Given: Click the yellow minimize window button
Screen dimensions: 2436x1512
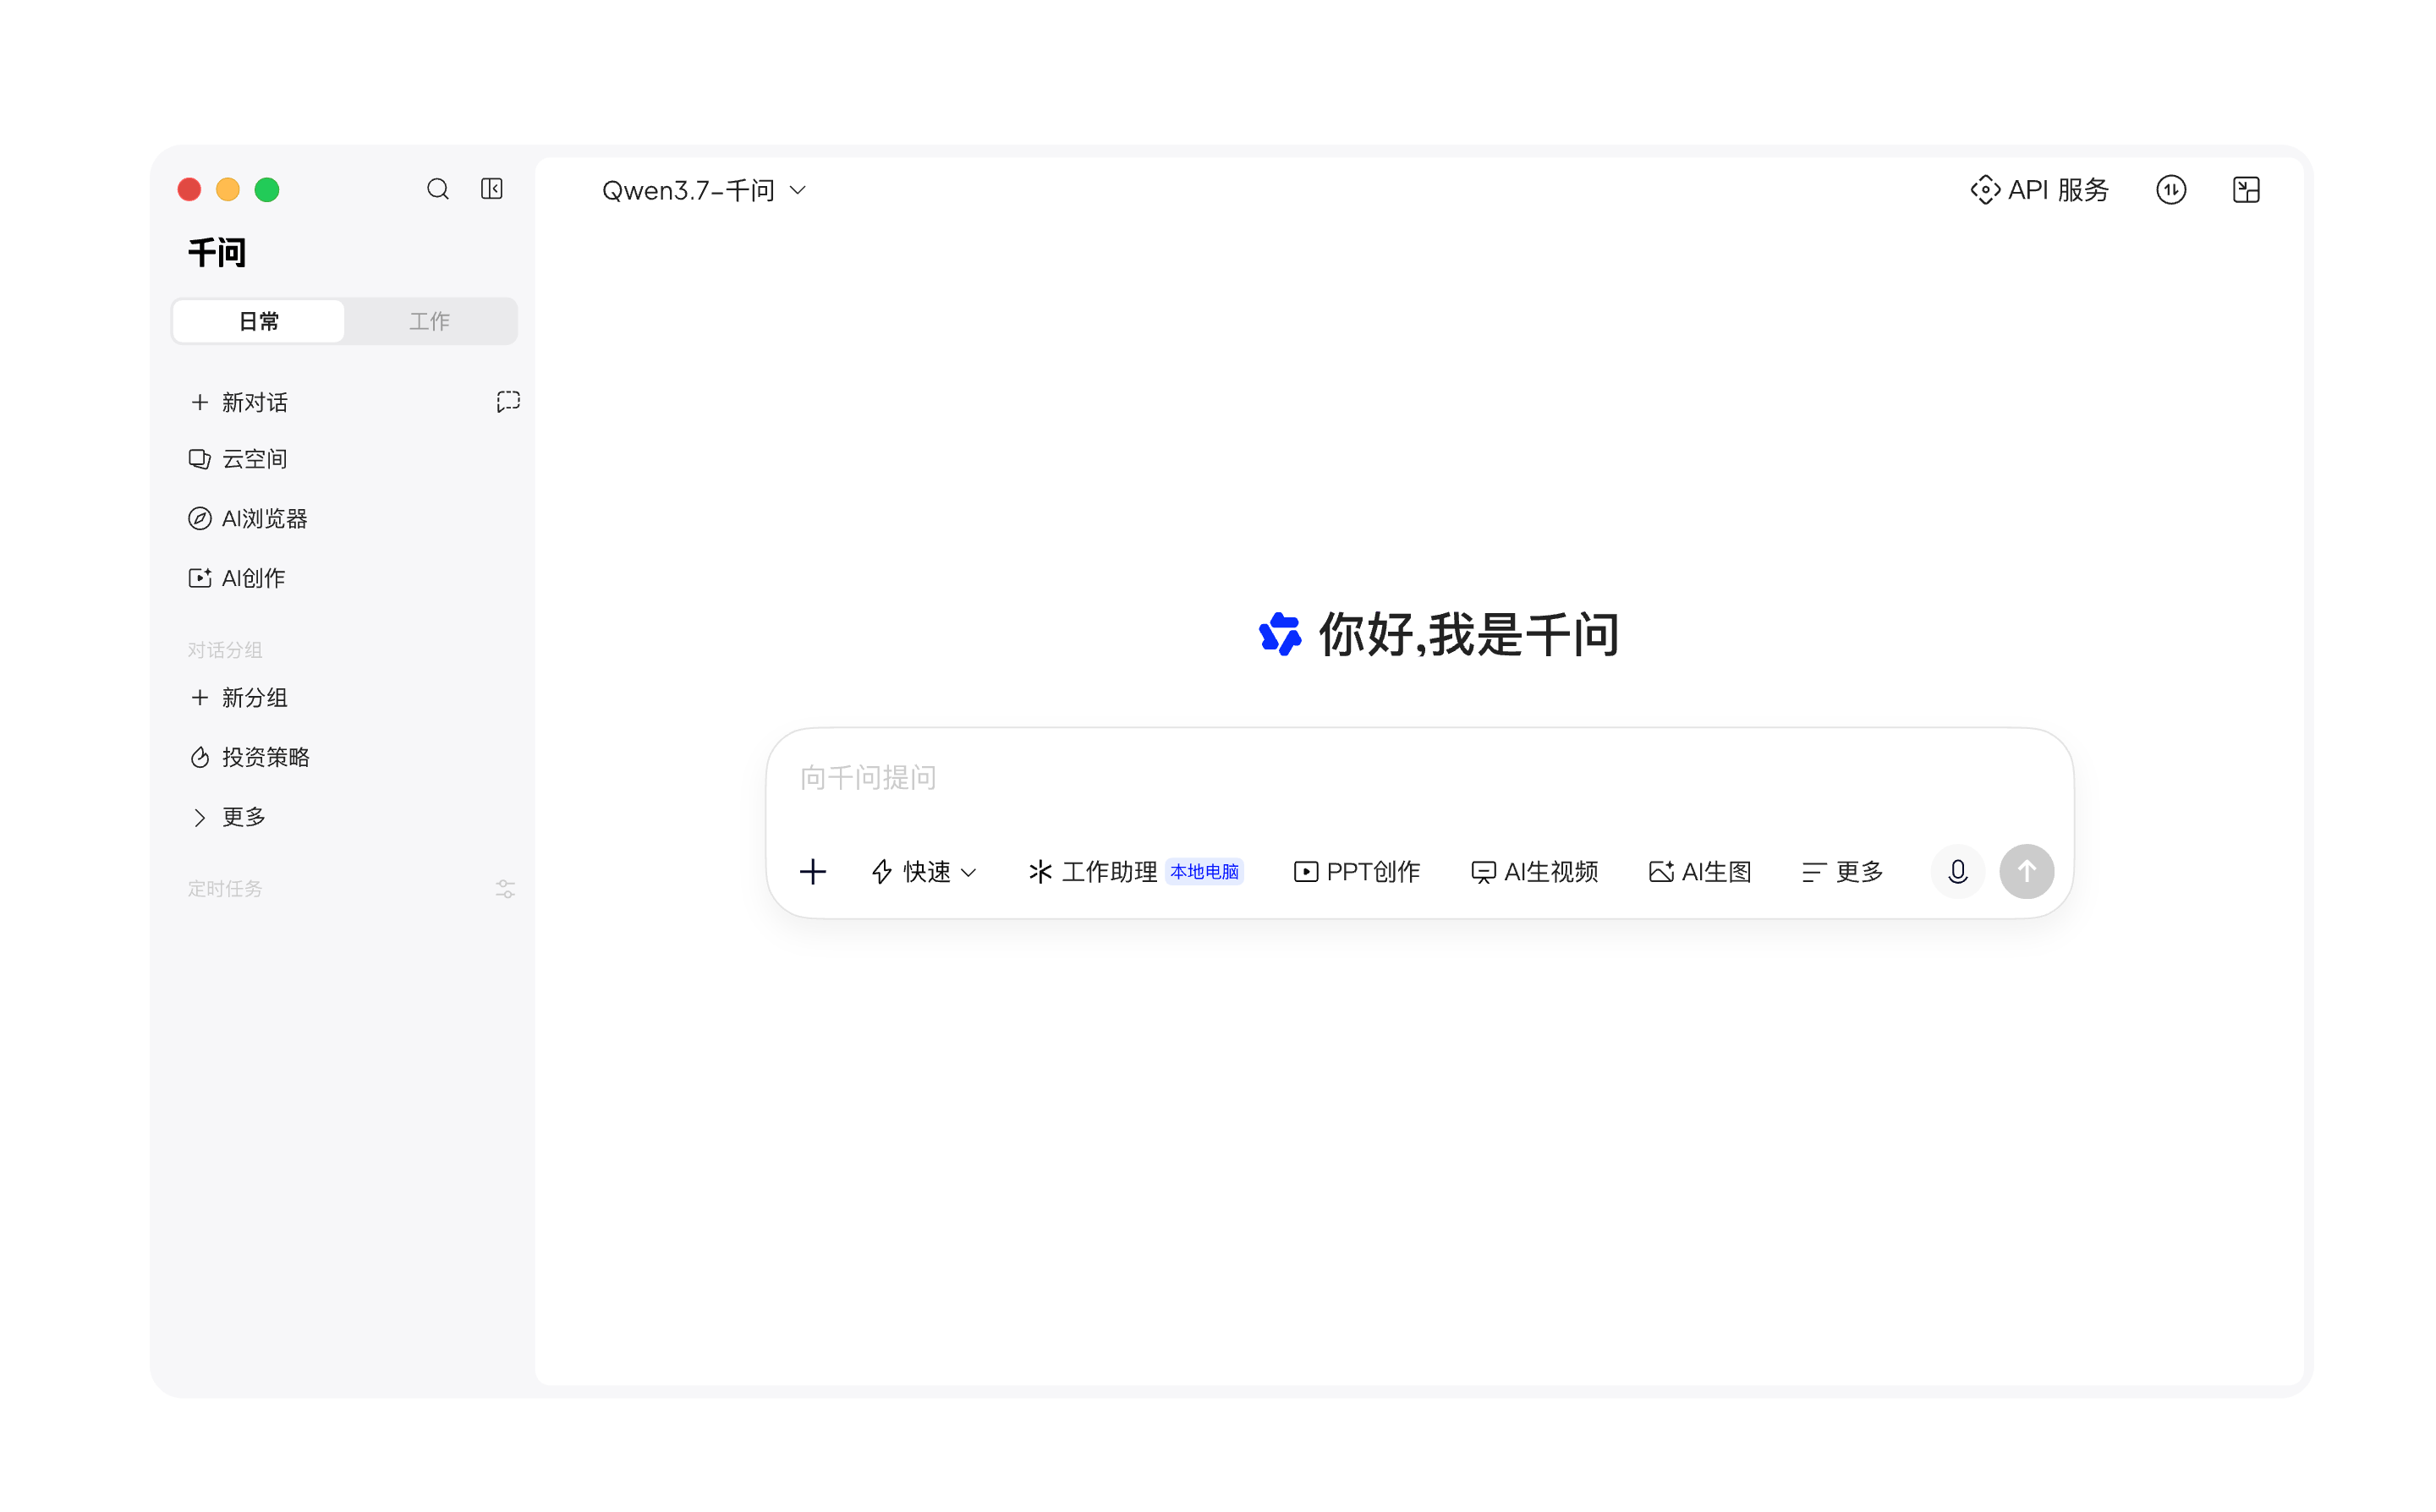Looking at the screenshot, I should 228,190.
